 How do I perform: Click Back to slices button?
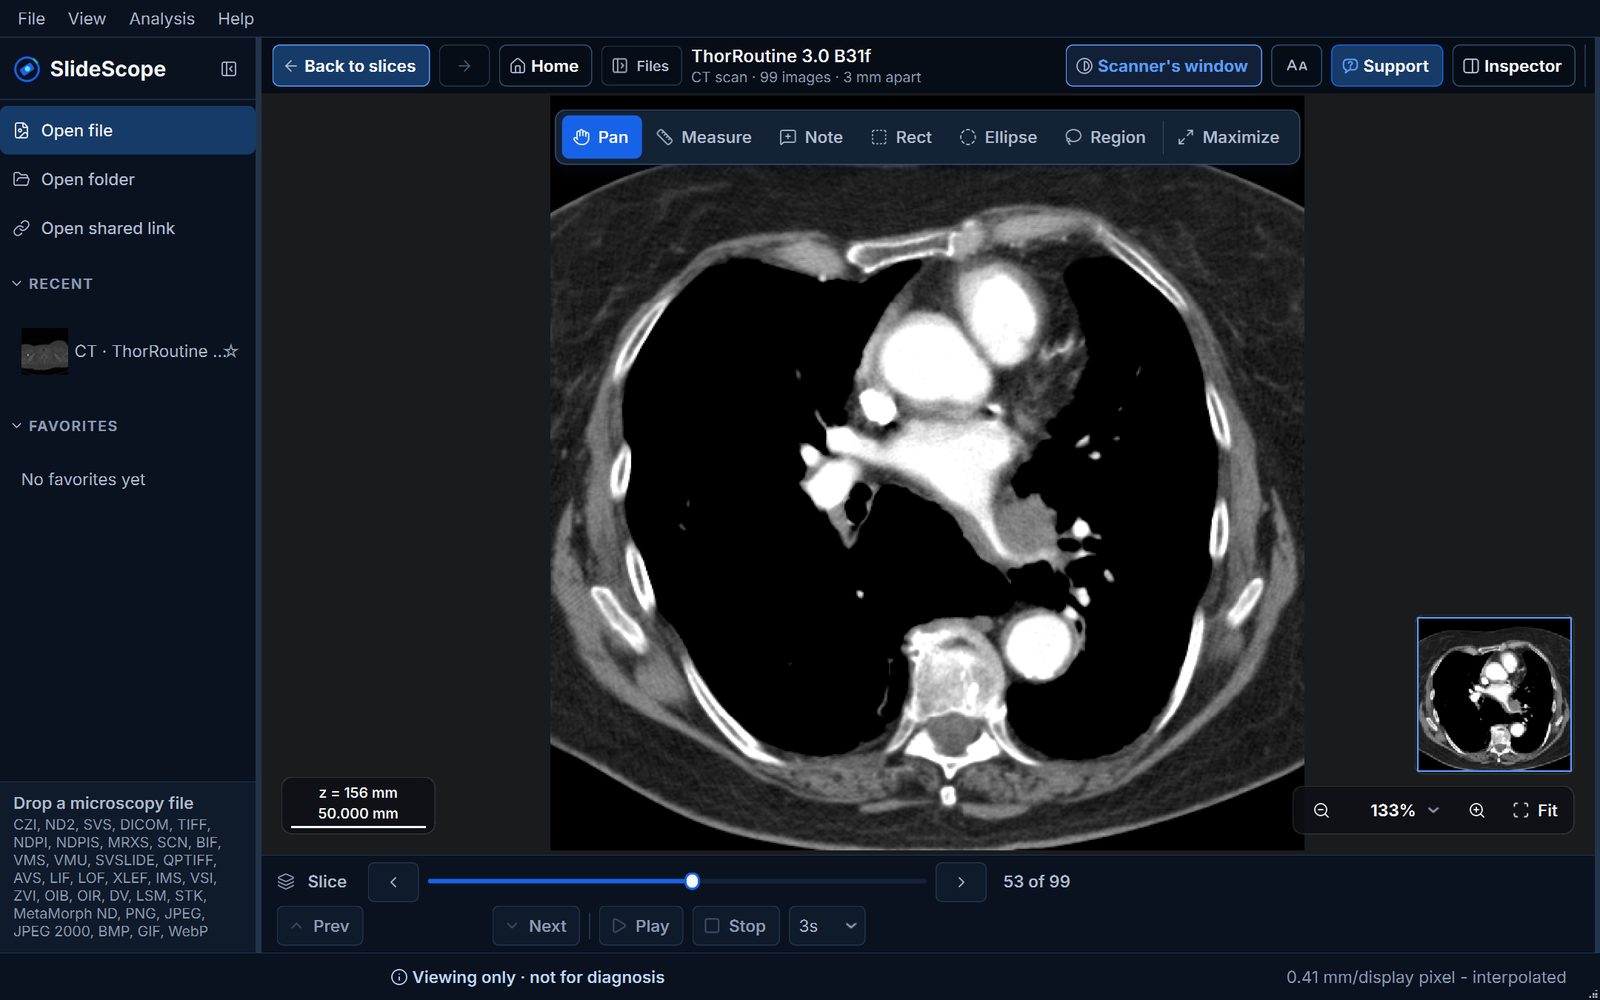(351, 66)
